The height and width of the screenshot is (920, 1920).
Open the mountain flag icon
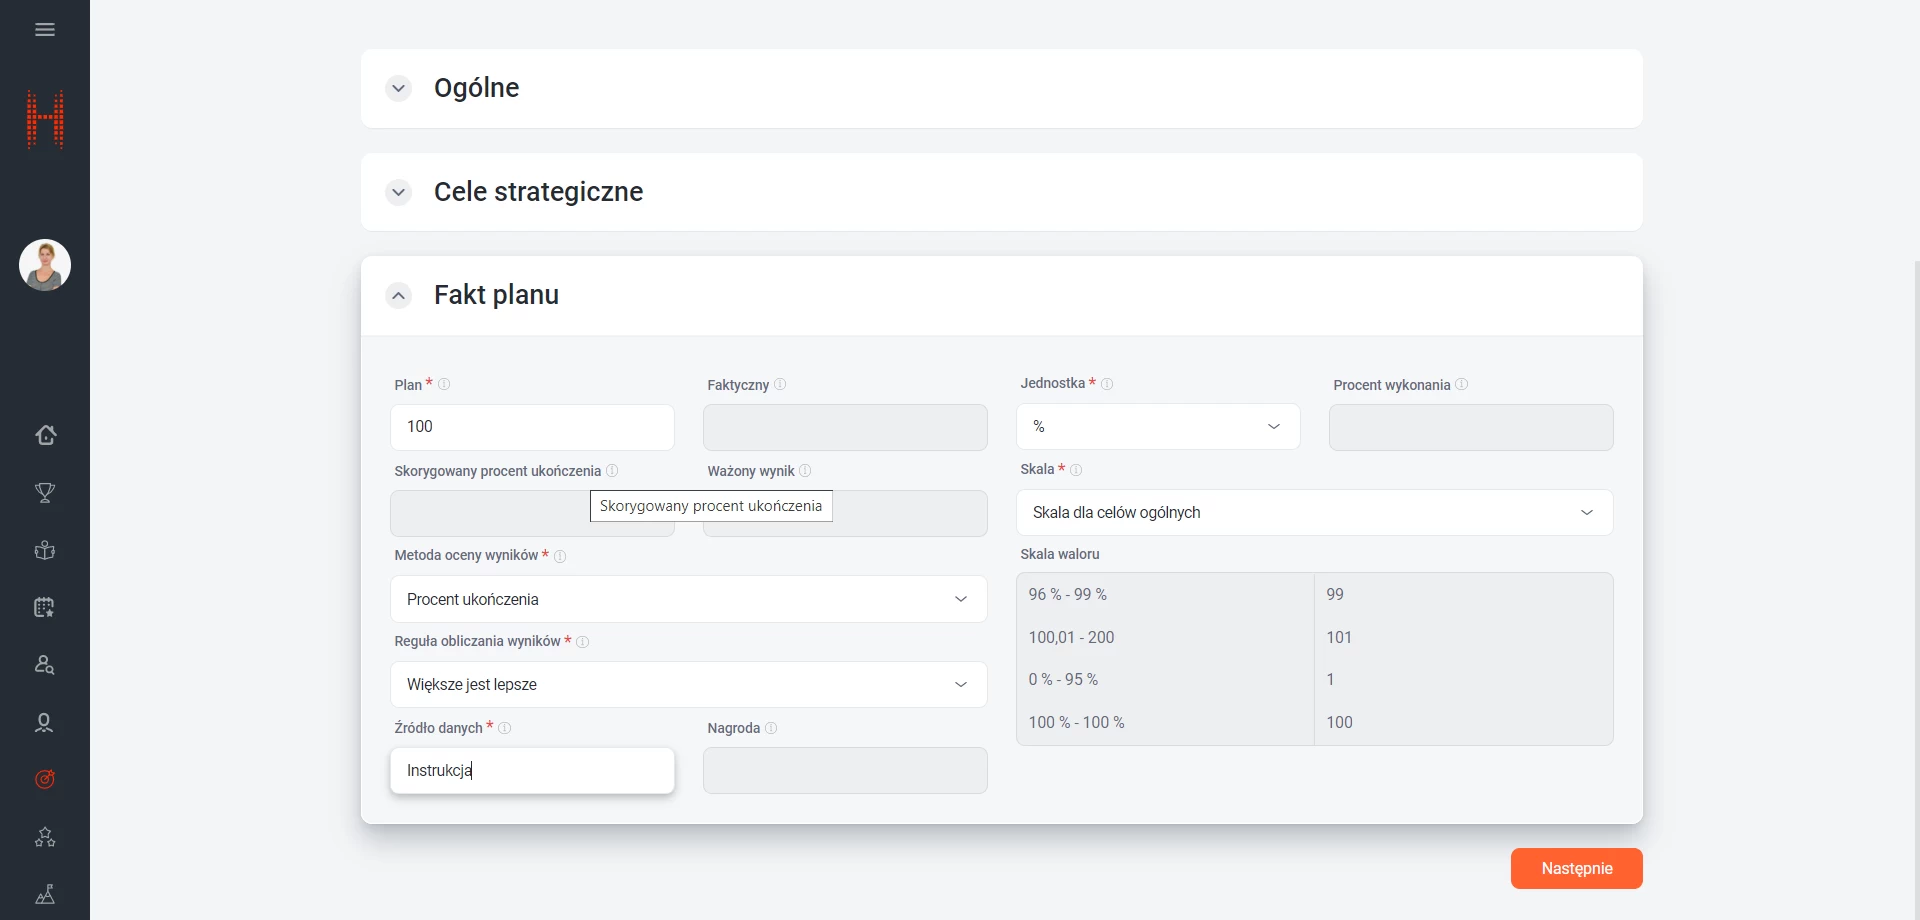[x=45, y=895]
